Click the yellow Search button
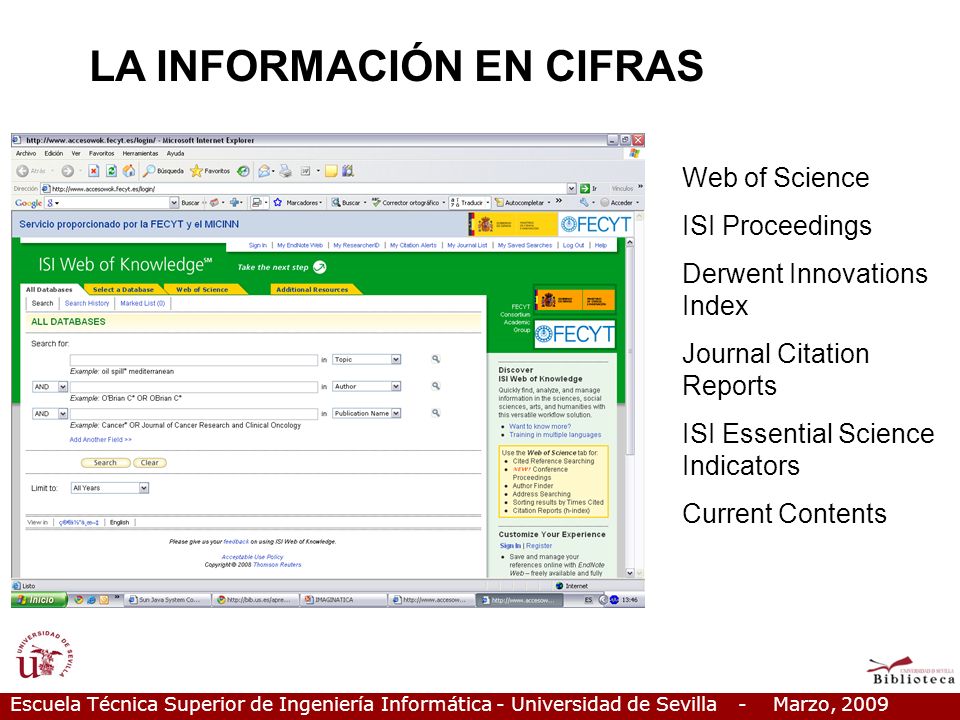Image resolution: width=960 pixels, height=720 pixels. 105,463
